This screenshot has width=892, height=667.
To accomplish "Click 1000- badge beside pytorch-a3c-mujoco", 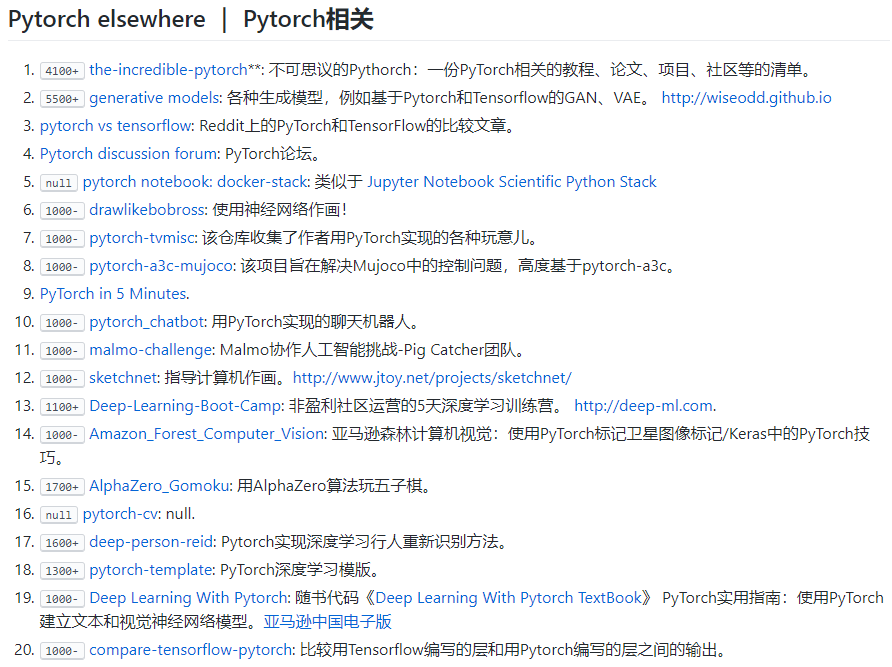I will (x=62, y=266).
